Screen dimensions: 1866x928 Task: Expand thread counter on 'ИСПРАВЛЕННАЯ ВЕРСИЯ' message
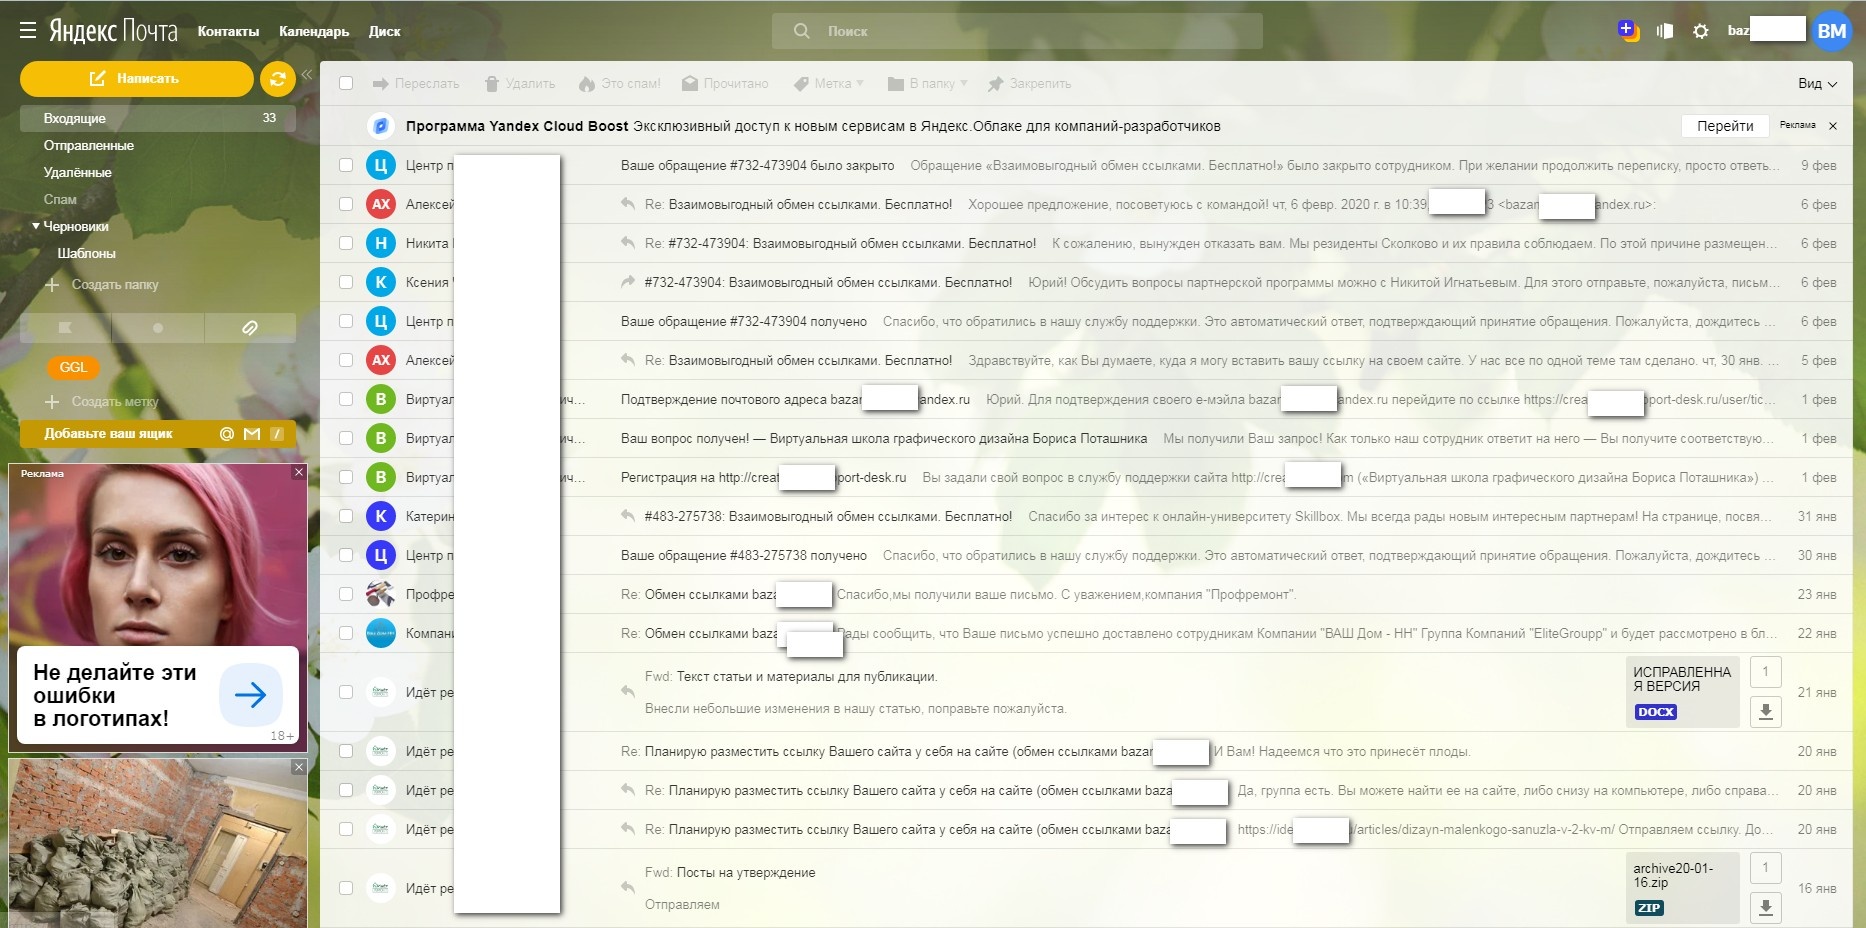click(x=1766, y=672)
